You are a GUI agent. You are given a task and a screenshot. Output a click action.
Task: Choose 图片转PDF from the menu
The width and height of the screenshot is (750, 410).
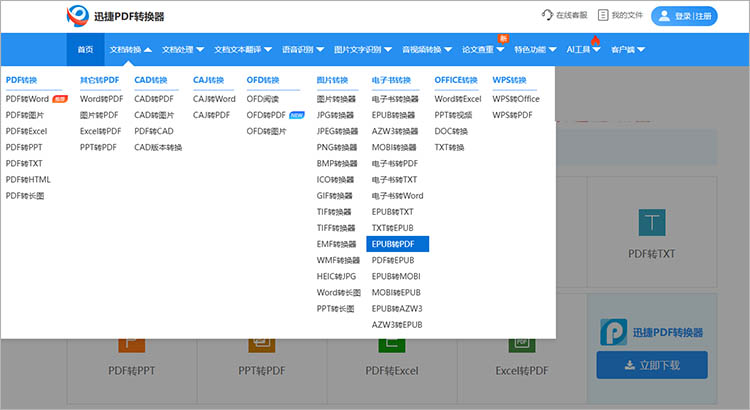pyautogui.click(x=99, y=115)
